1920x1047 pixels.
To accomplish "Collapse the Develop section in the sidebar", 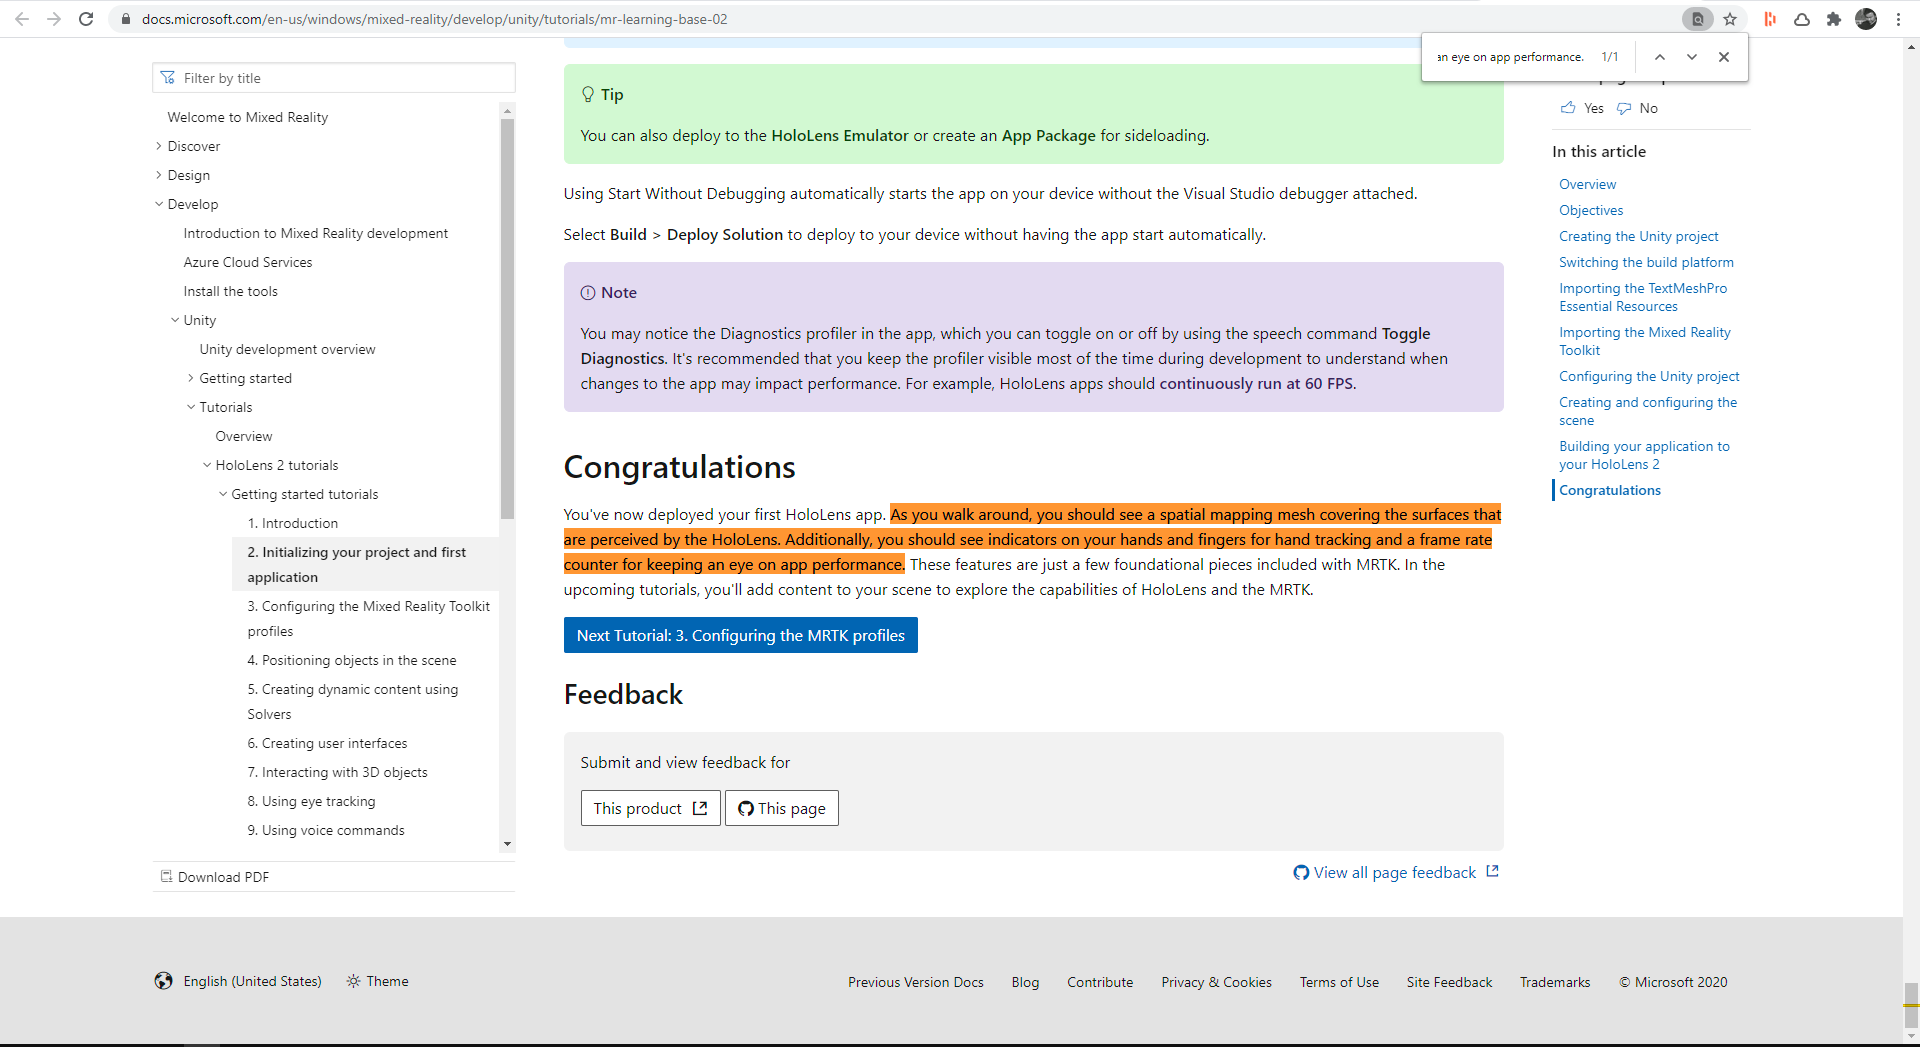I will 159,204.
